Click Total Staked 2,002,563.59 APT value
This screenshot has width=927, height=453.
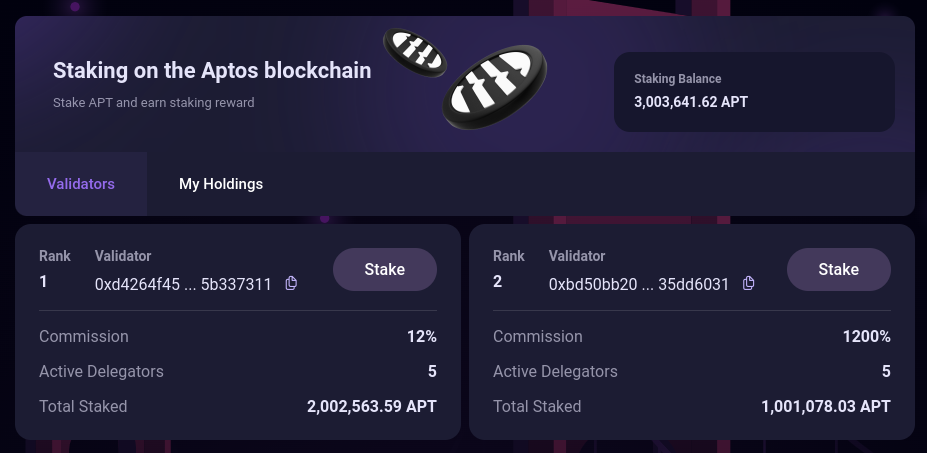pyautogui.click(x=371, y=407)
